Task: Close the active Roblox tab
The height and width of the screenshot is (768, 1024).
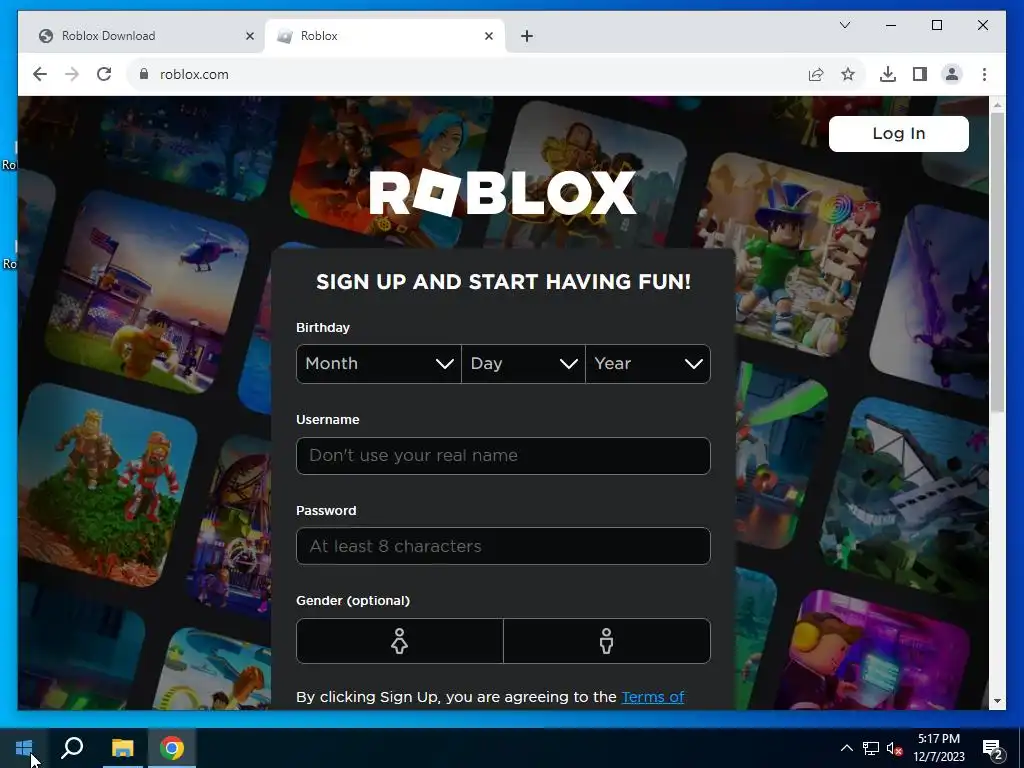Action: pyautogui.click(x=488, y=36)
